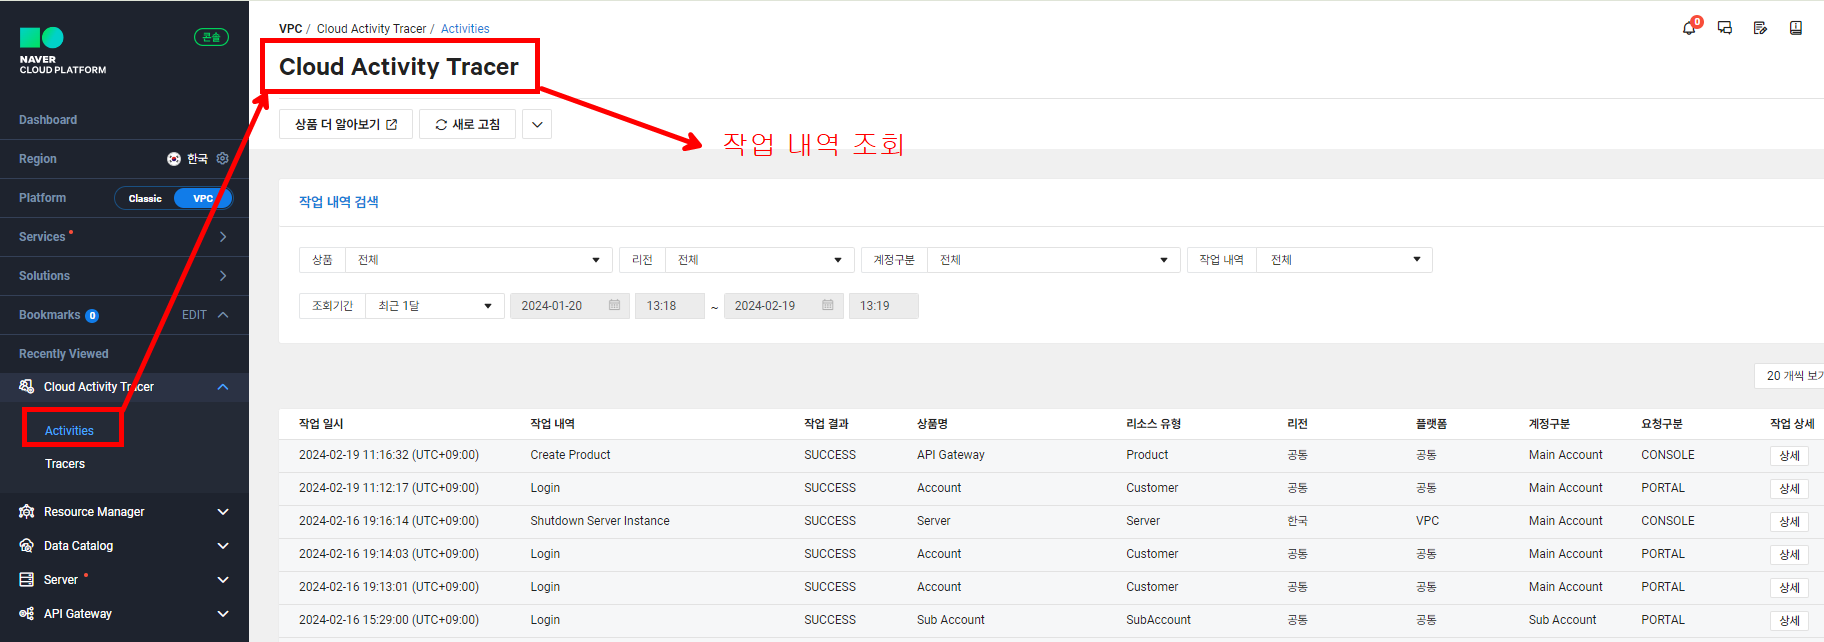
Task: Select Activities in the sidebar
Action: pyautogui.click(x=69, y=431)
